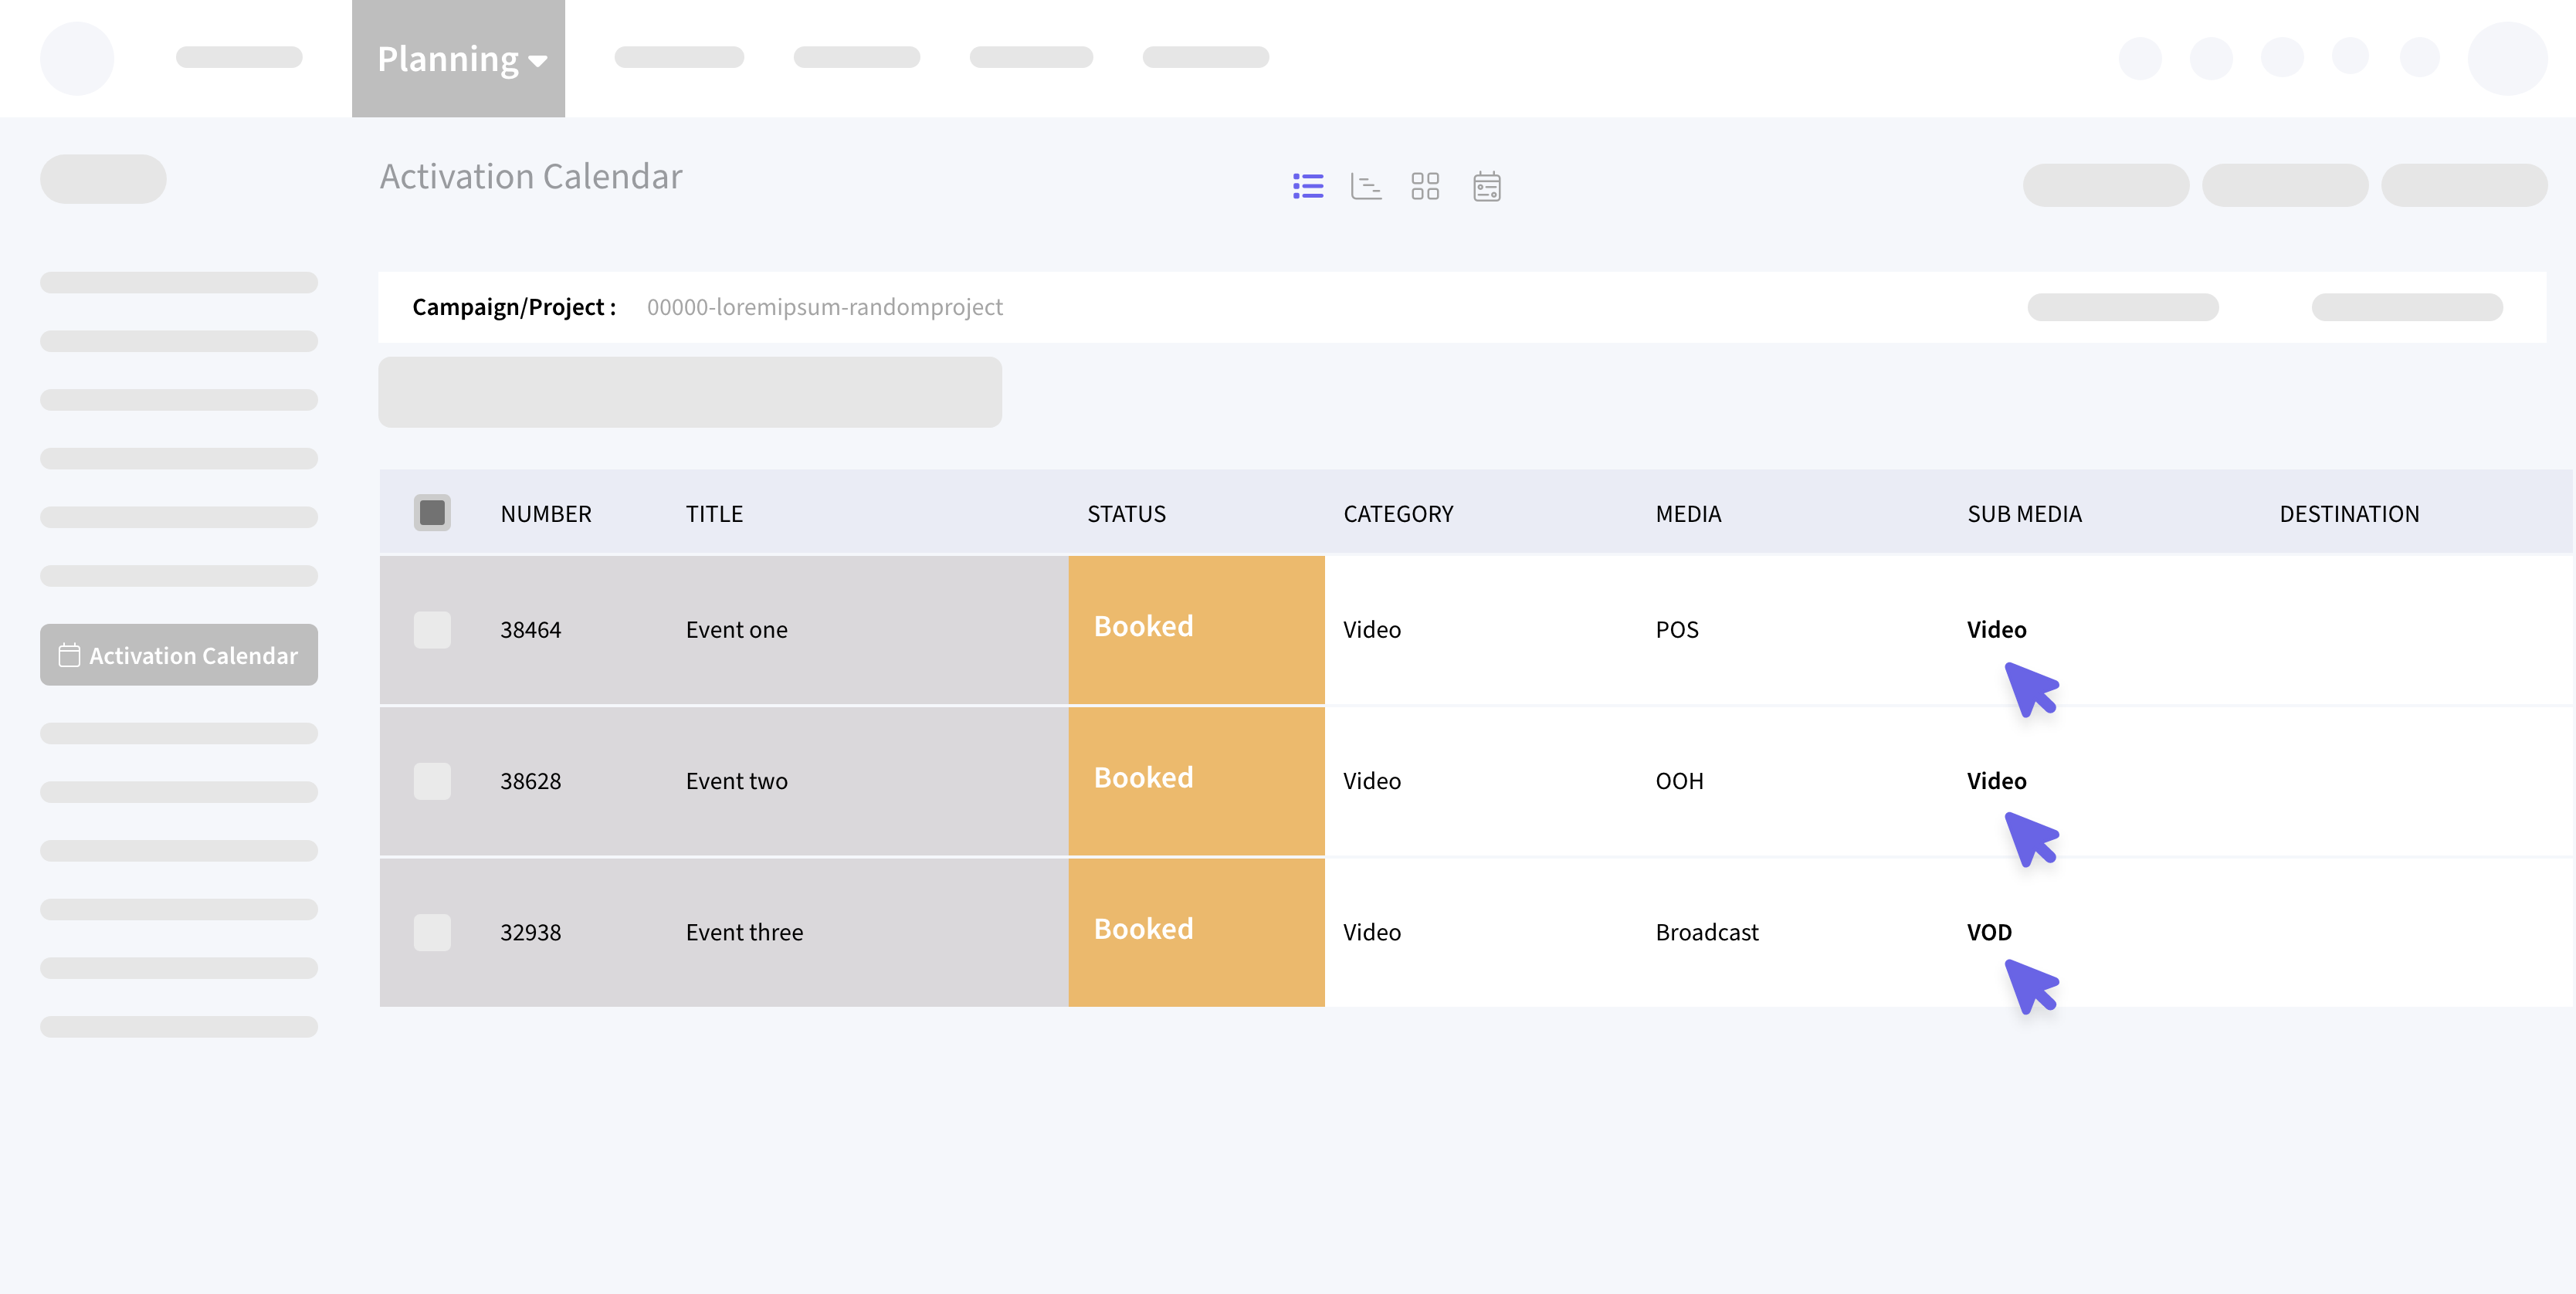Image resolution: width=2576 pixels, height=1294 pixels.
Task: Check the box for Event one
Action: (432, 630)
